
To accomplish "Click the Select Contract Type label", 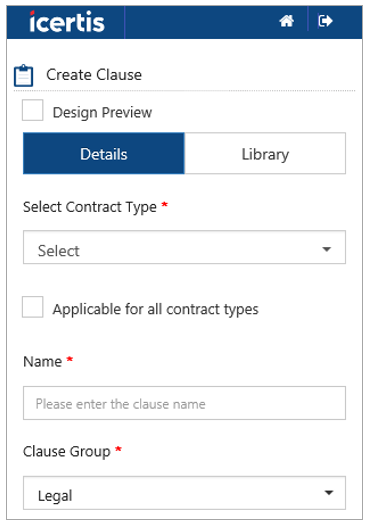I will (90, 207).
